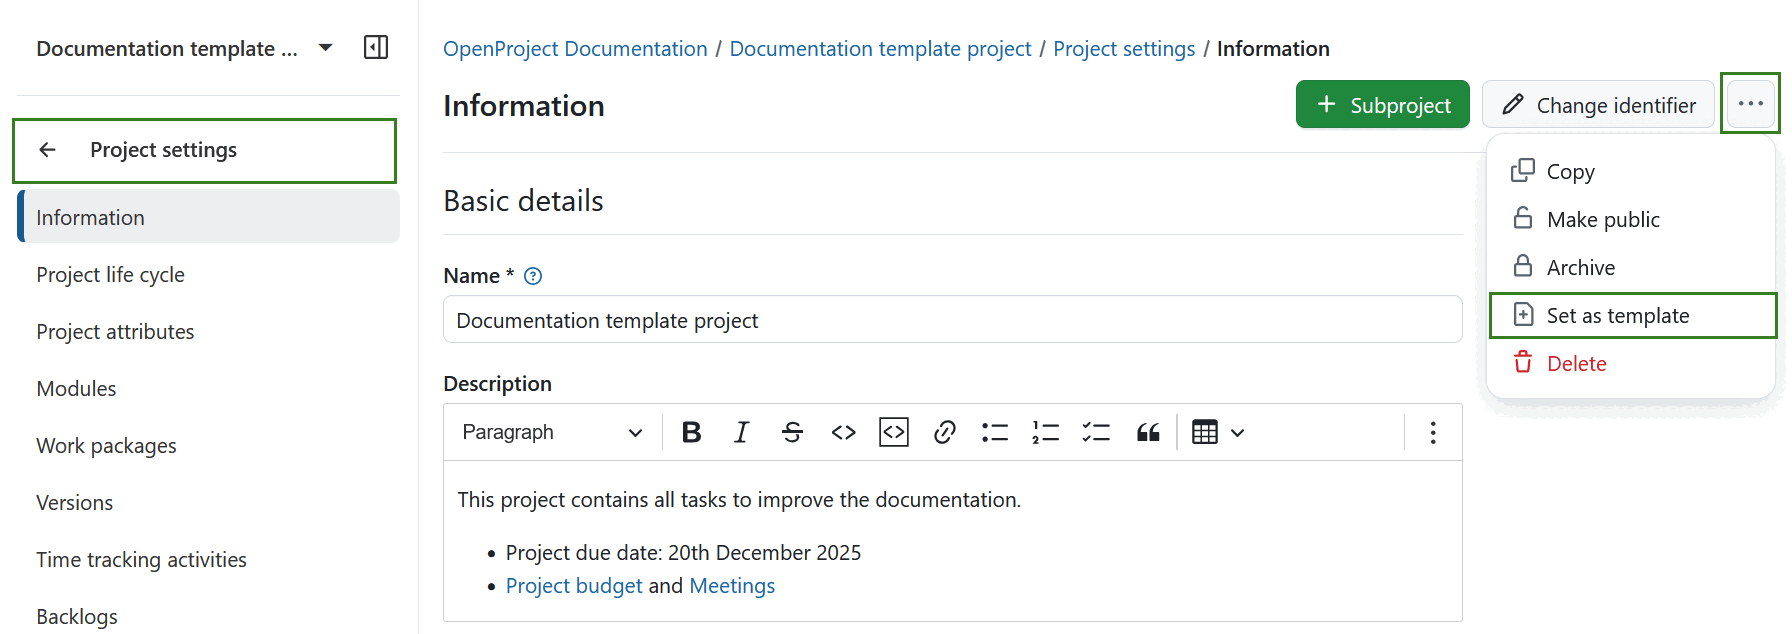Viewport: 1792px width, 634px height.
Task: Insert a code block in description
Action: tap(893, 432)
